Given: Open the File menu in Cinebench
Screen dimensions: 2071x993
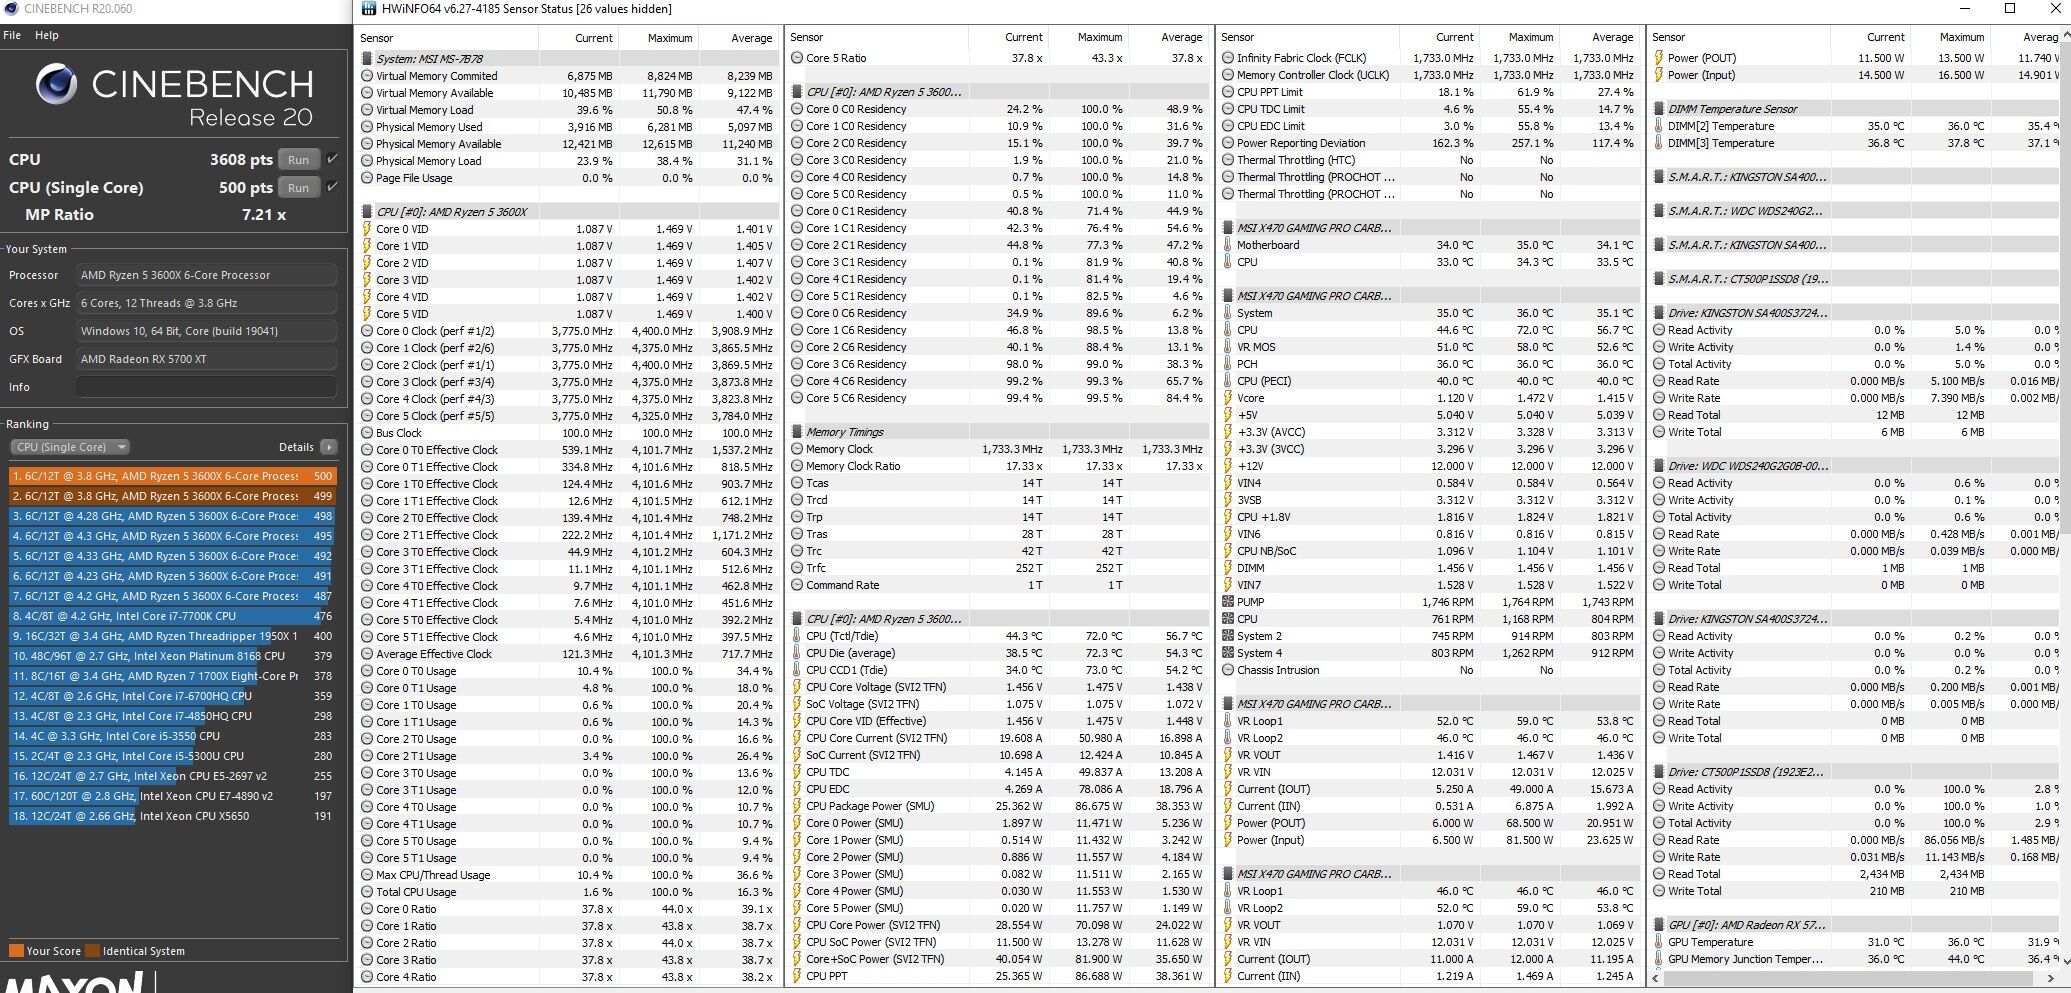Looking at the screenshot, I should pyautogui.click(x=12, y=35).
